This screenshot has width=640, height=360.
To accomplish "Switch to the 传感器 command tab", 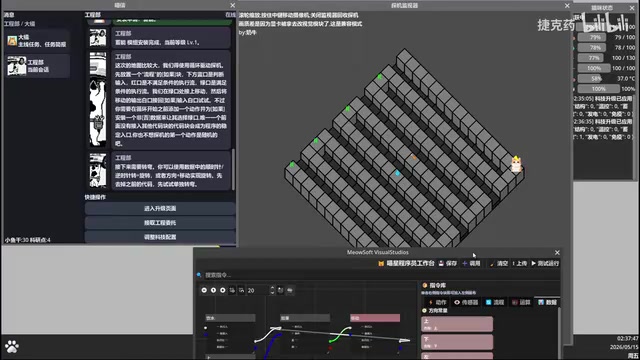I will [x=466, y=302].
